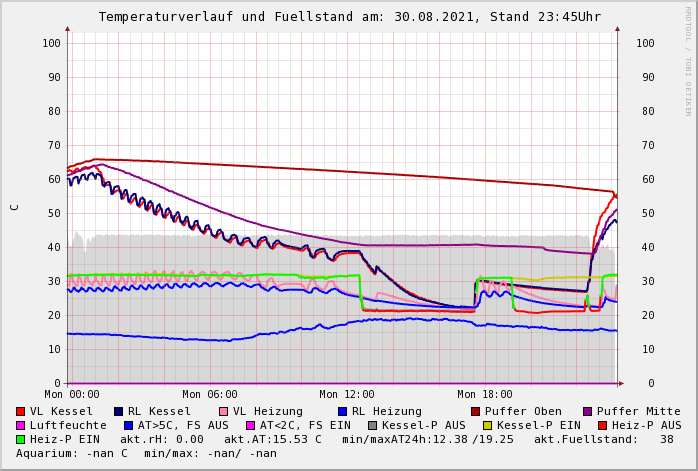Click the Mon 18:00 time axis label
The height and width of the screenshot is (471, 698).
484,395
